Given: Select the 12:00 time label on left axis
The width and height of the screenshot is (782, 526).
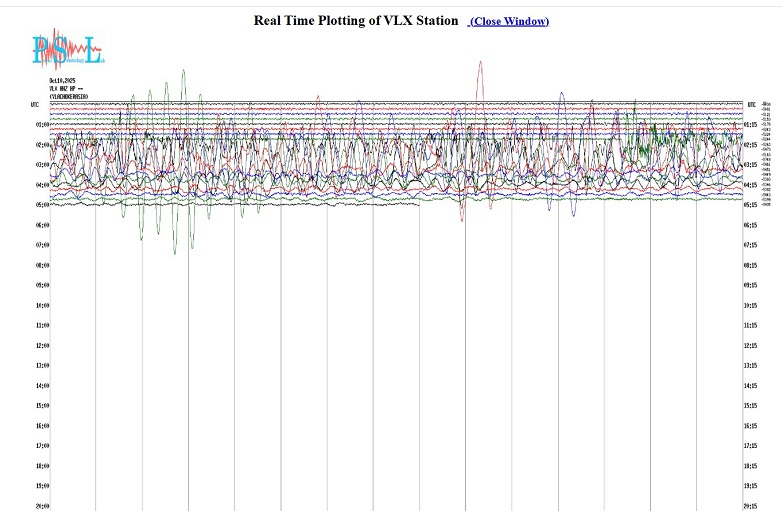Looking at the screenshot, I should tap(42, 345).
